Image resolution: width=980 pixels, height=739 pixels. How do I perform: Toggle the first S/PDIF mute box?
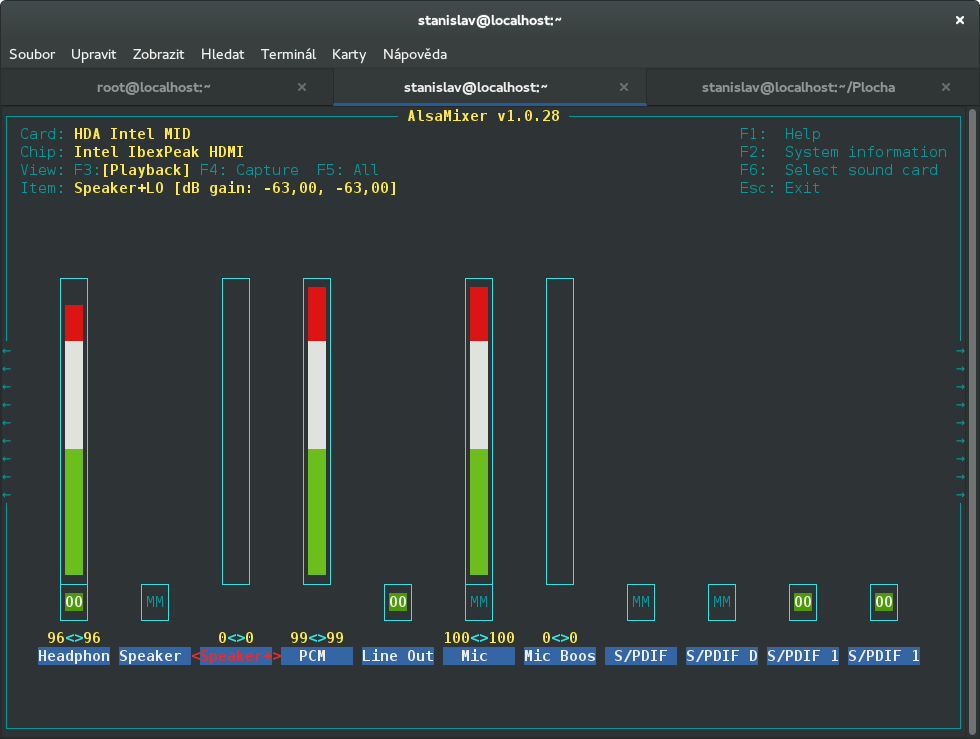pos(641,602)
